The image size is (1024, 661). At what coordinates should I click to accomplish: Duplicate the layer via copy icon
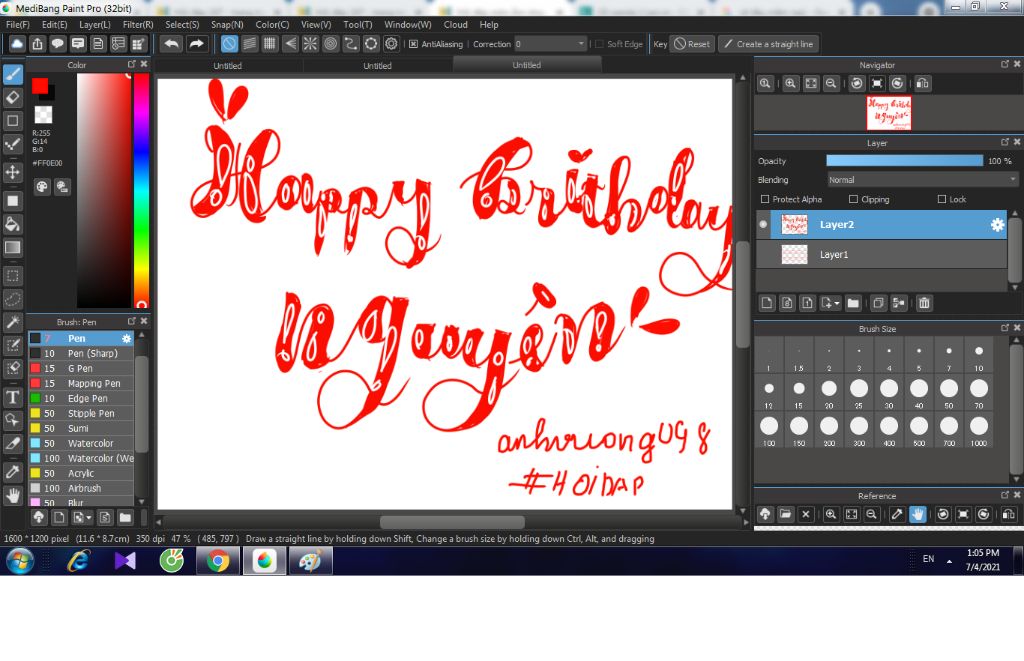878,303
